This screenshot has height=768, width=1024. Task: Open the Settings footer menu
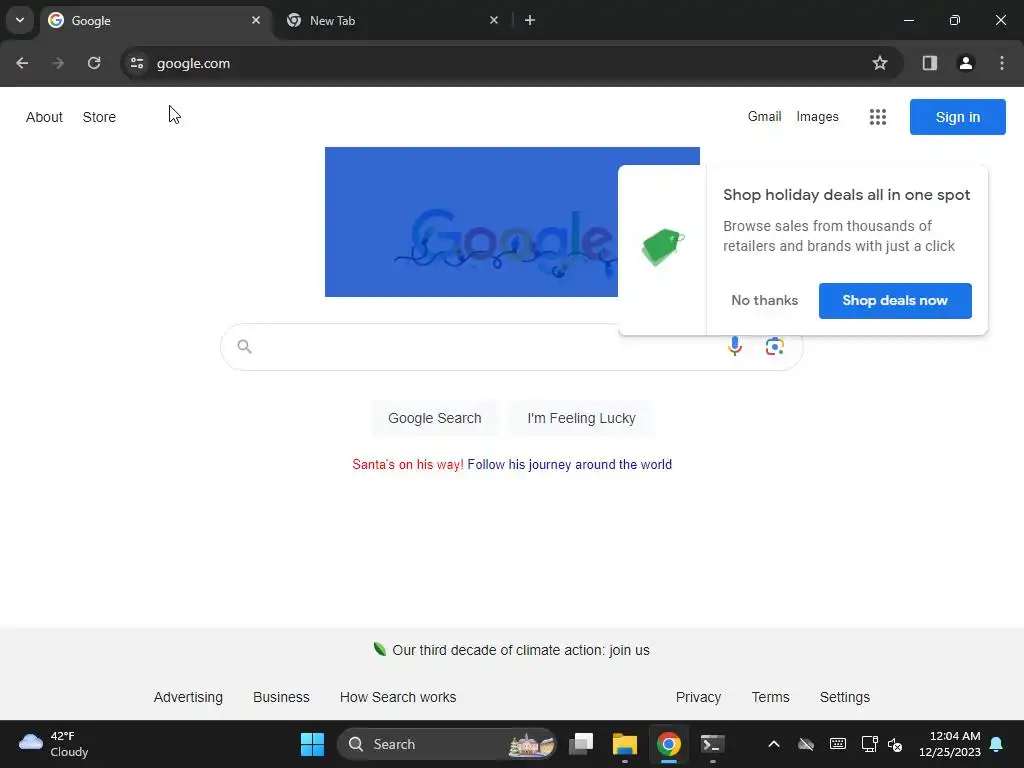844,697
